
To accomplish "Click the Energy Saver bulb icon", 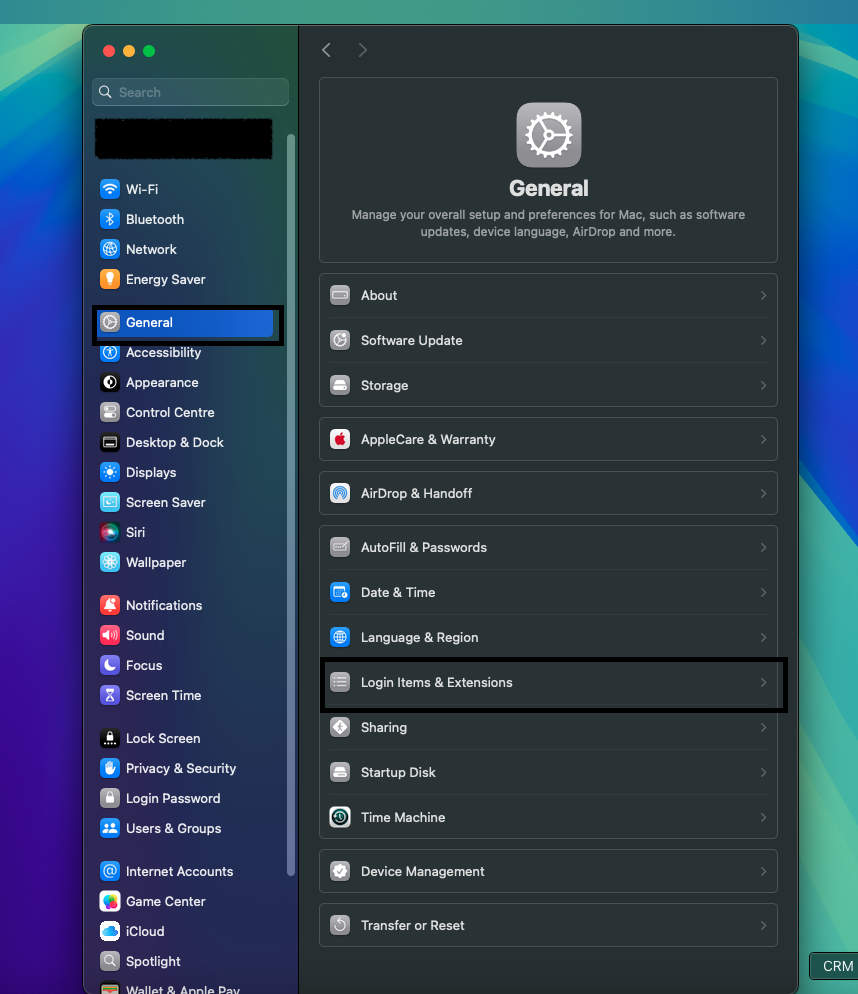I will [x=110, y=279].
